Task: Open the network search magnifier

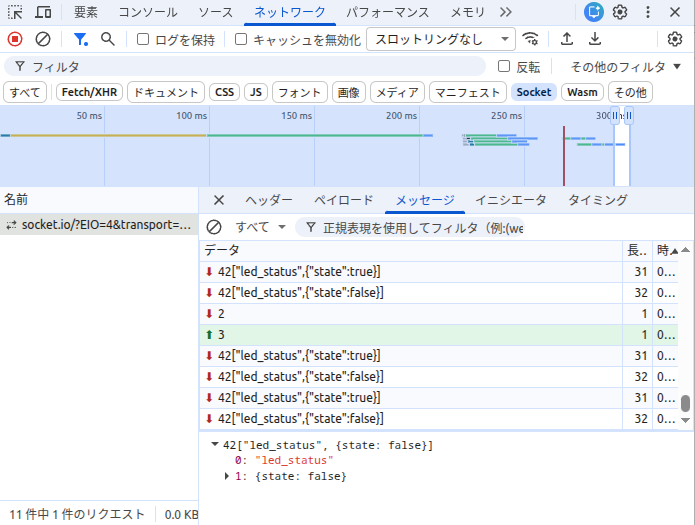Action: (108, 39)
